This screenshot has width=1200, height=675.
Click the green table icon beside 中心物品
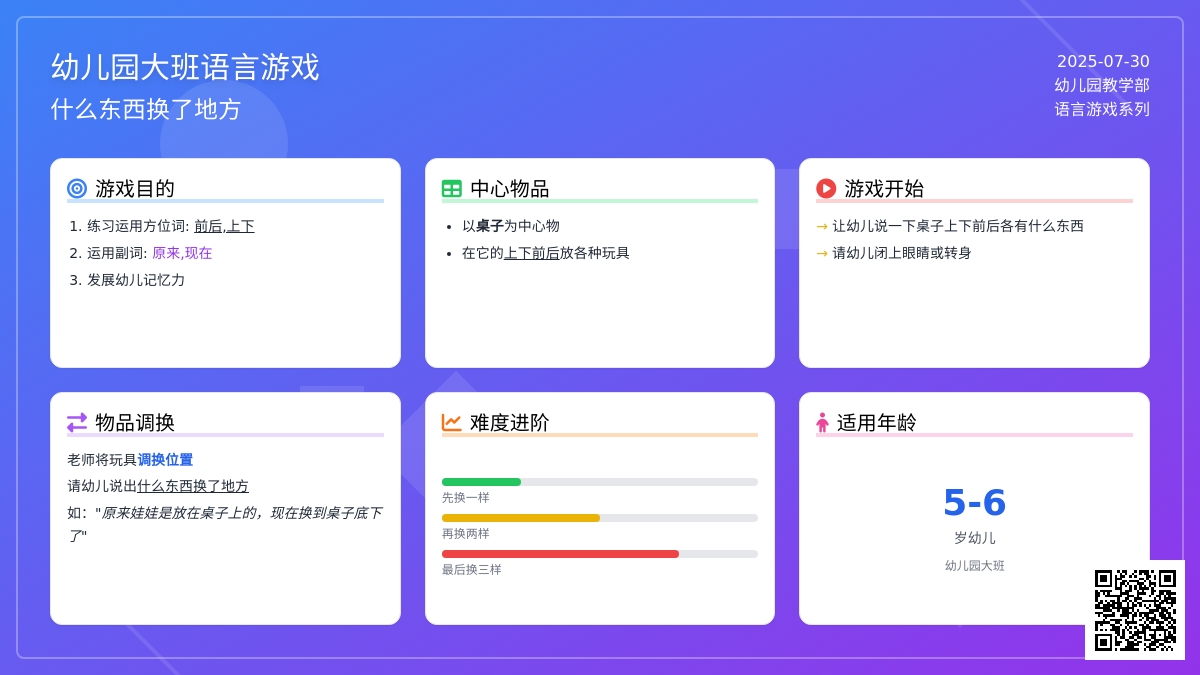pos(452,188)
